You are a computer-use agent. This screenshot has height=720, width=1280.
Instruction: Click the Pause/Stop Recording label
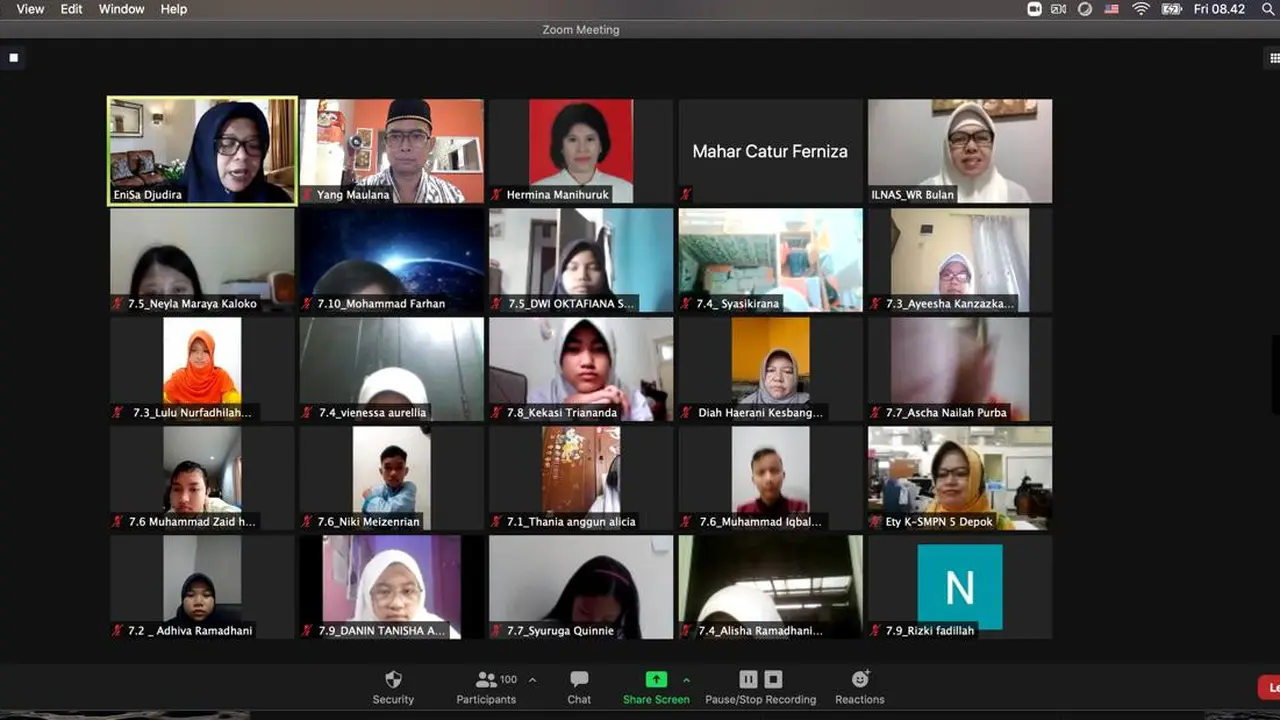click(x=761, y=700)
